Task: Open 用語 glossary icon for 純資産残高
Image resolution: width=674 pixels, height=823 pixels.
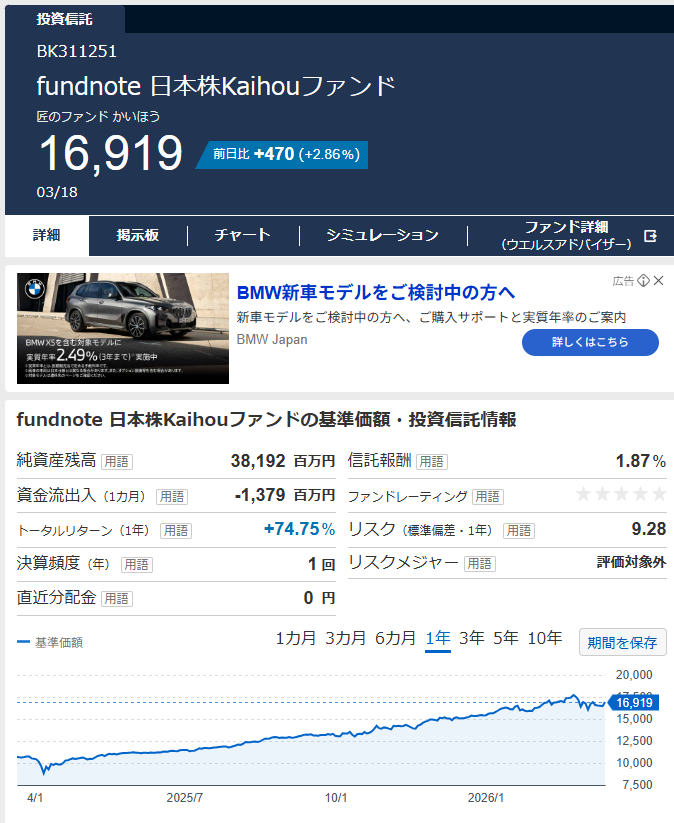Action: coord(116,462)
